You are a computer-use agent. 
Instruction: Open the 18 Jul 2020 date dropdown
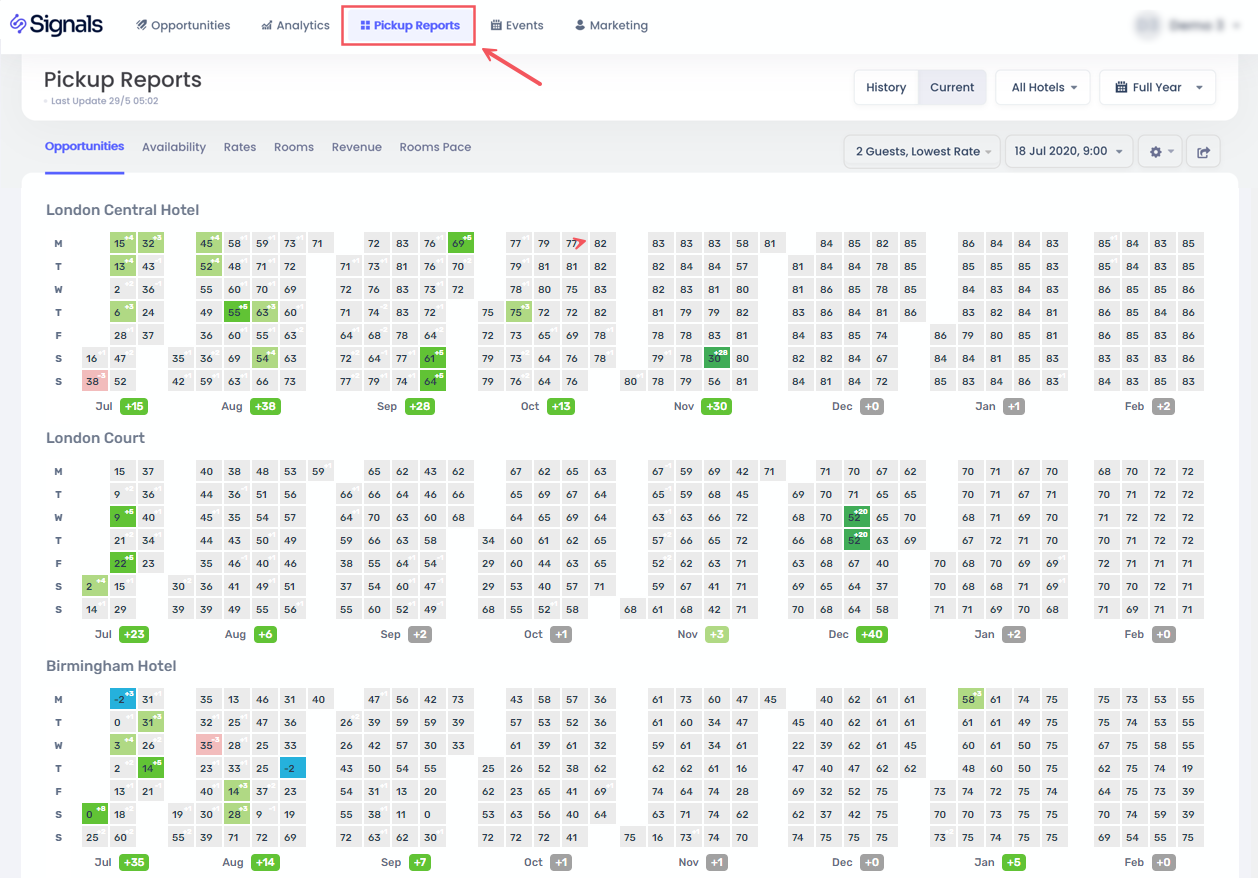click(1067, 151)
